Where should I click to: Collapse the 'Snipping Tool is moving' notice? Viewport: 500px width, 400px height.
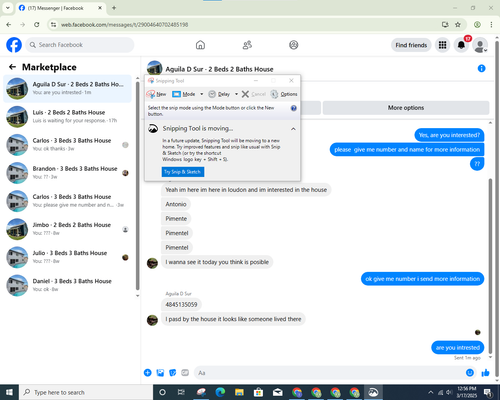coord(293,129)
